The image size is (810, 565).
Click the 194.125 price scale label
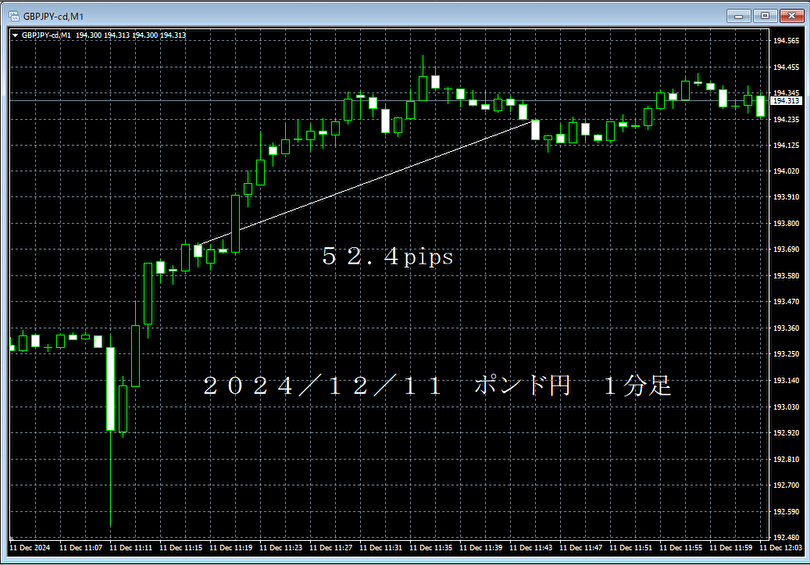coord(786,145)
